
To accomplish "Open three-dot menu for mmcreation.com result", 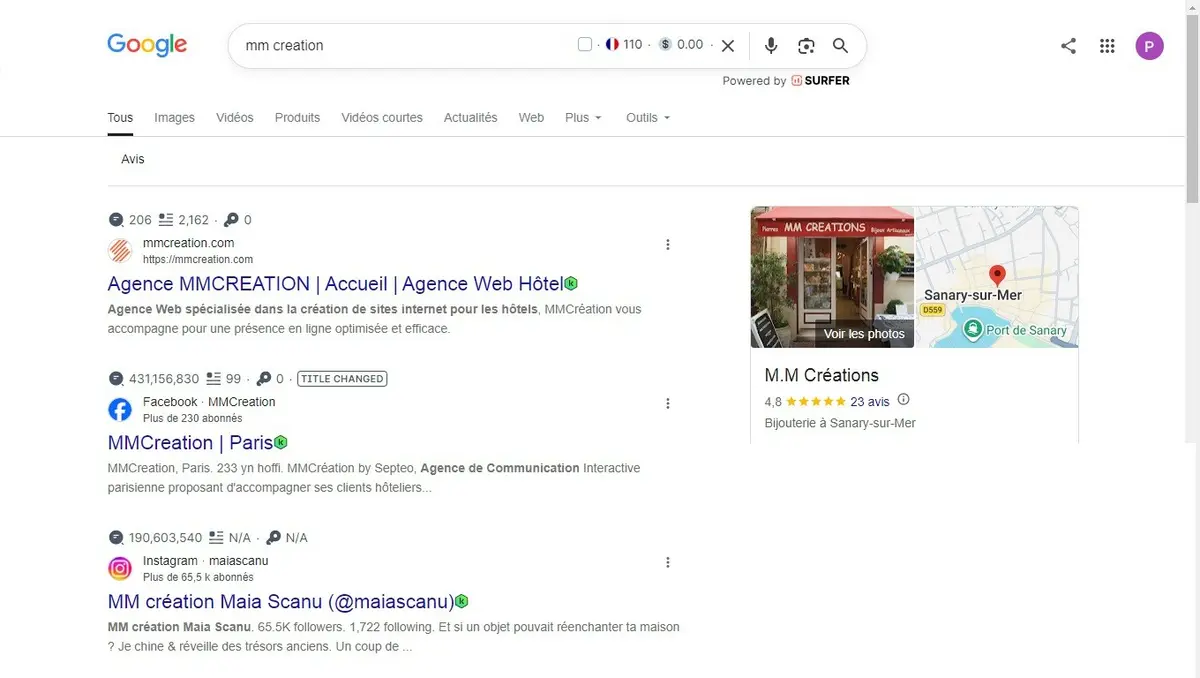I will 668,245.
